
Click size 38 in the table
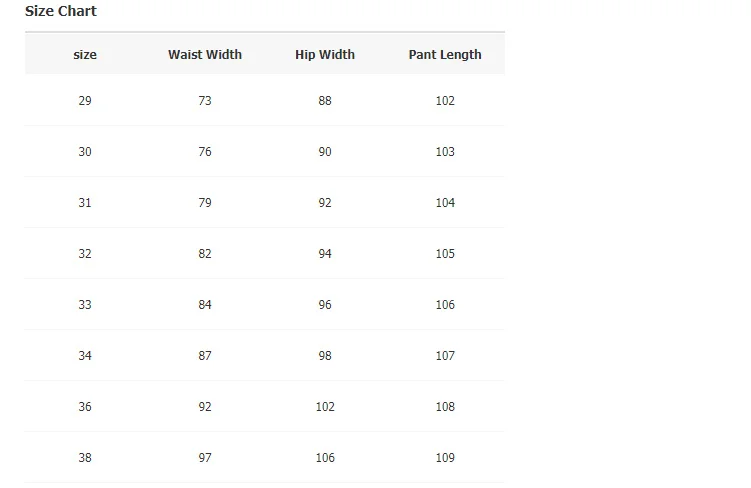pyautogui.click(x=85, y=458)
